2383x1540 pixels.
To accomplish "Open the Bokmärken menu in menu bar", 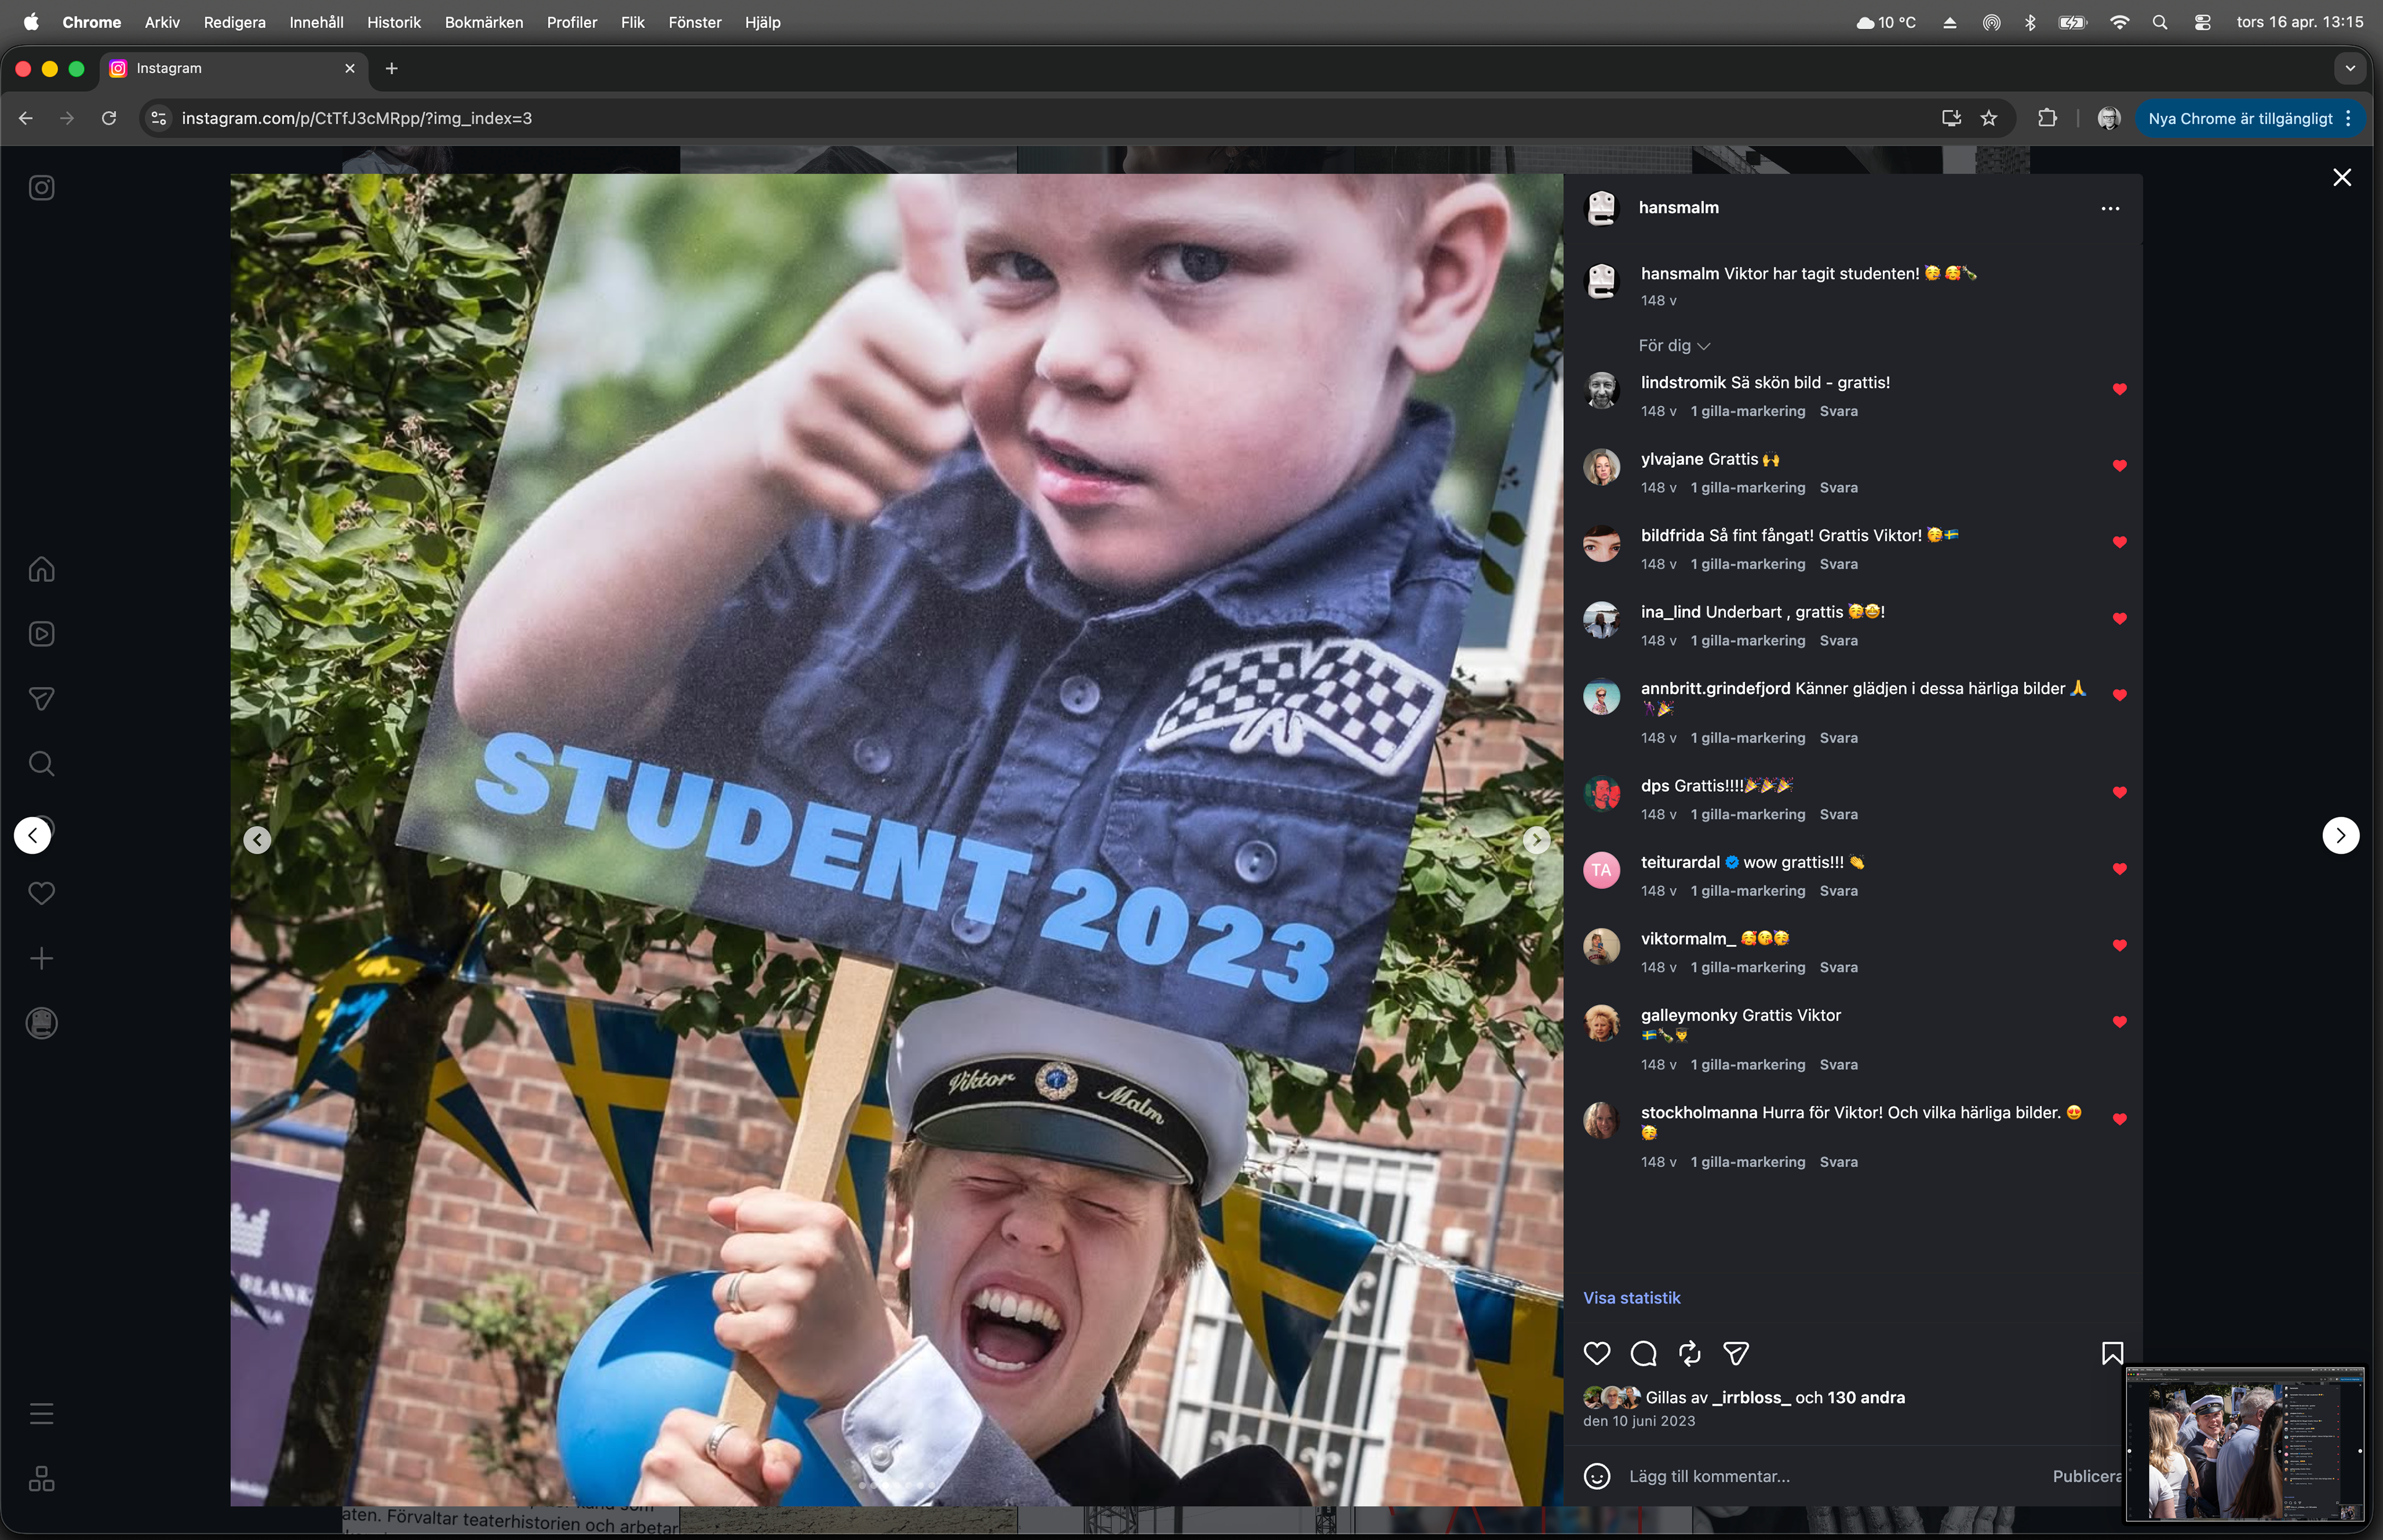I will [483, 22].
